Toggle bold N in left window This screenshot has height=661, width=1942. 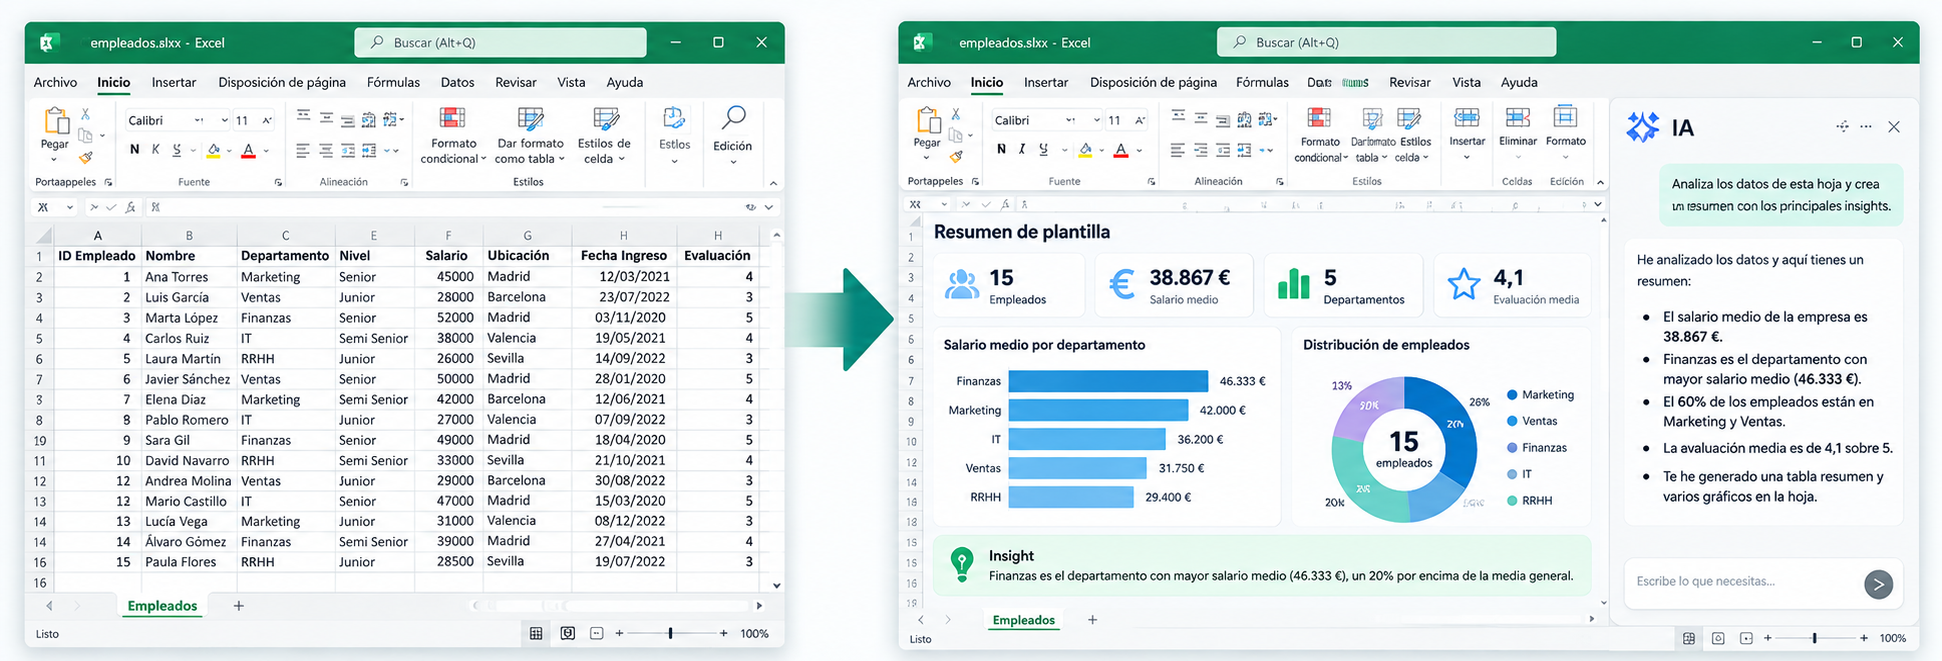[x=135, y=150]
